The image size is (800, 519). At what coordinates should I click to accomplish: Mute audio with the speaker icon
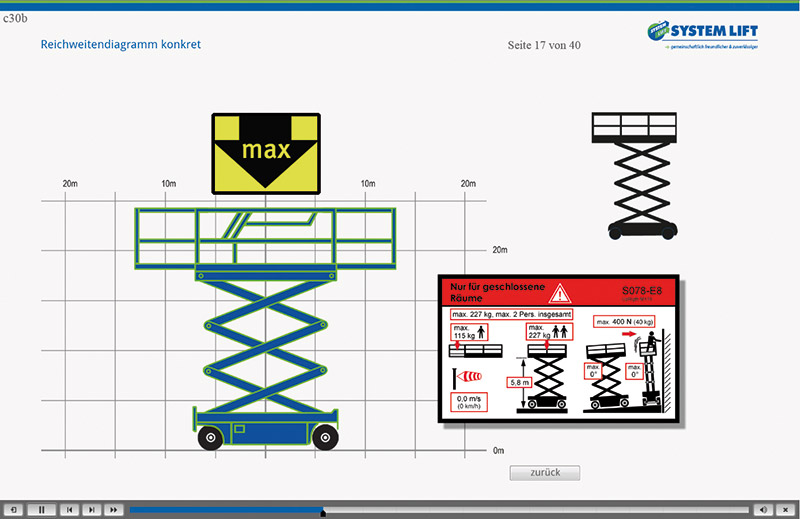click(762, 510)
